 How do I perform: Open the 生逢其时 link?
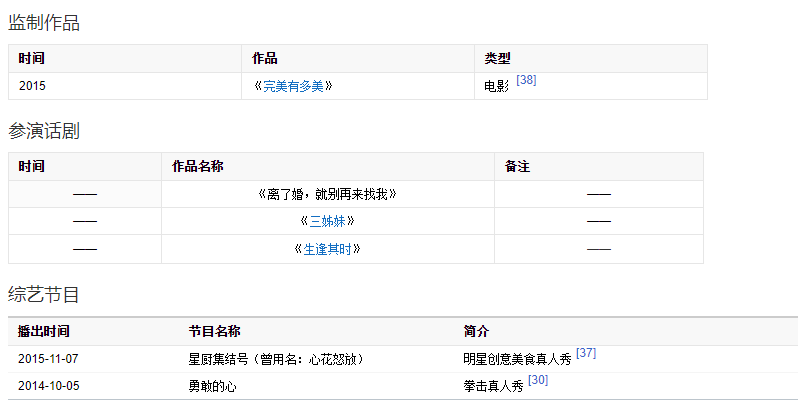point(328,249)
